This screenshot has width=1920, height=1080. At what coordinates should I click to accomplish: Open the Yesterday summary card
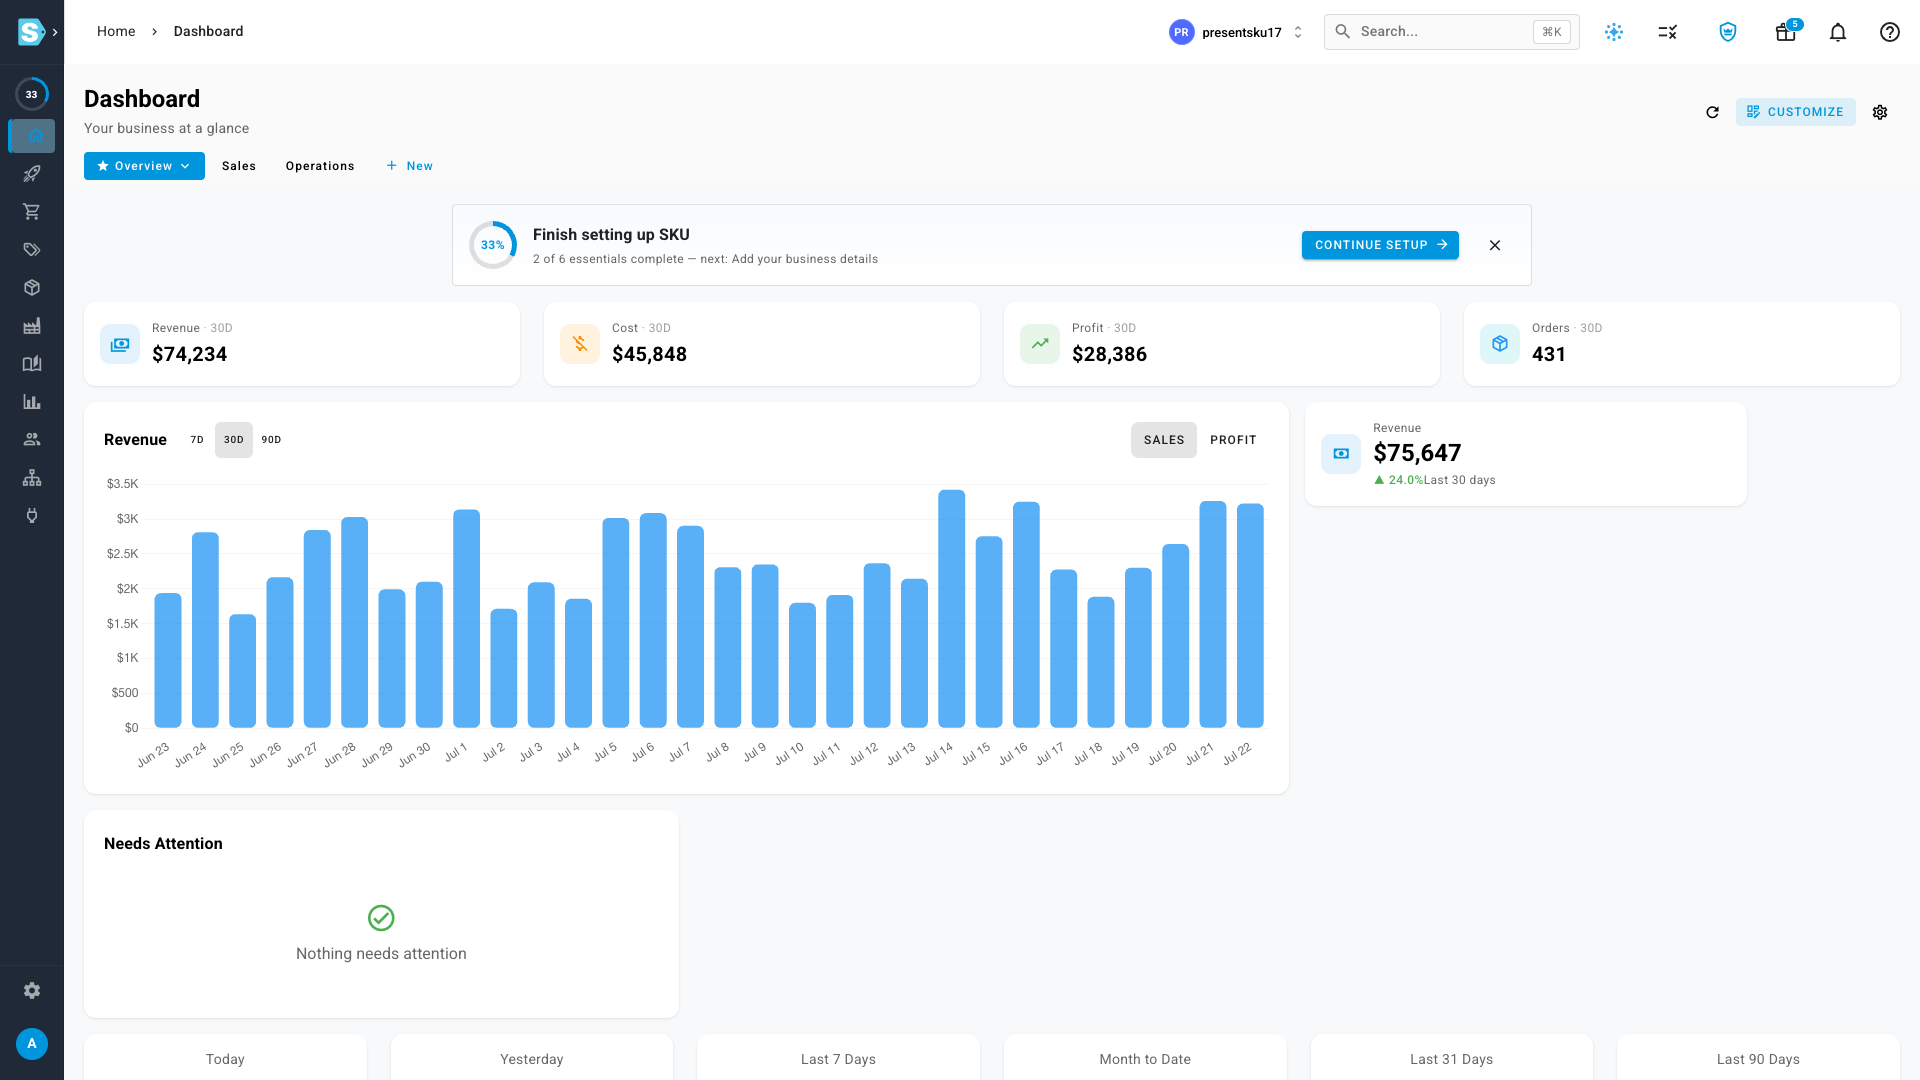(532, 1057)
